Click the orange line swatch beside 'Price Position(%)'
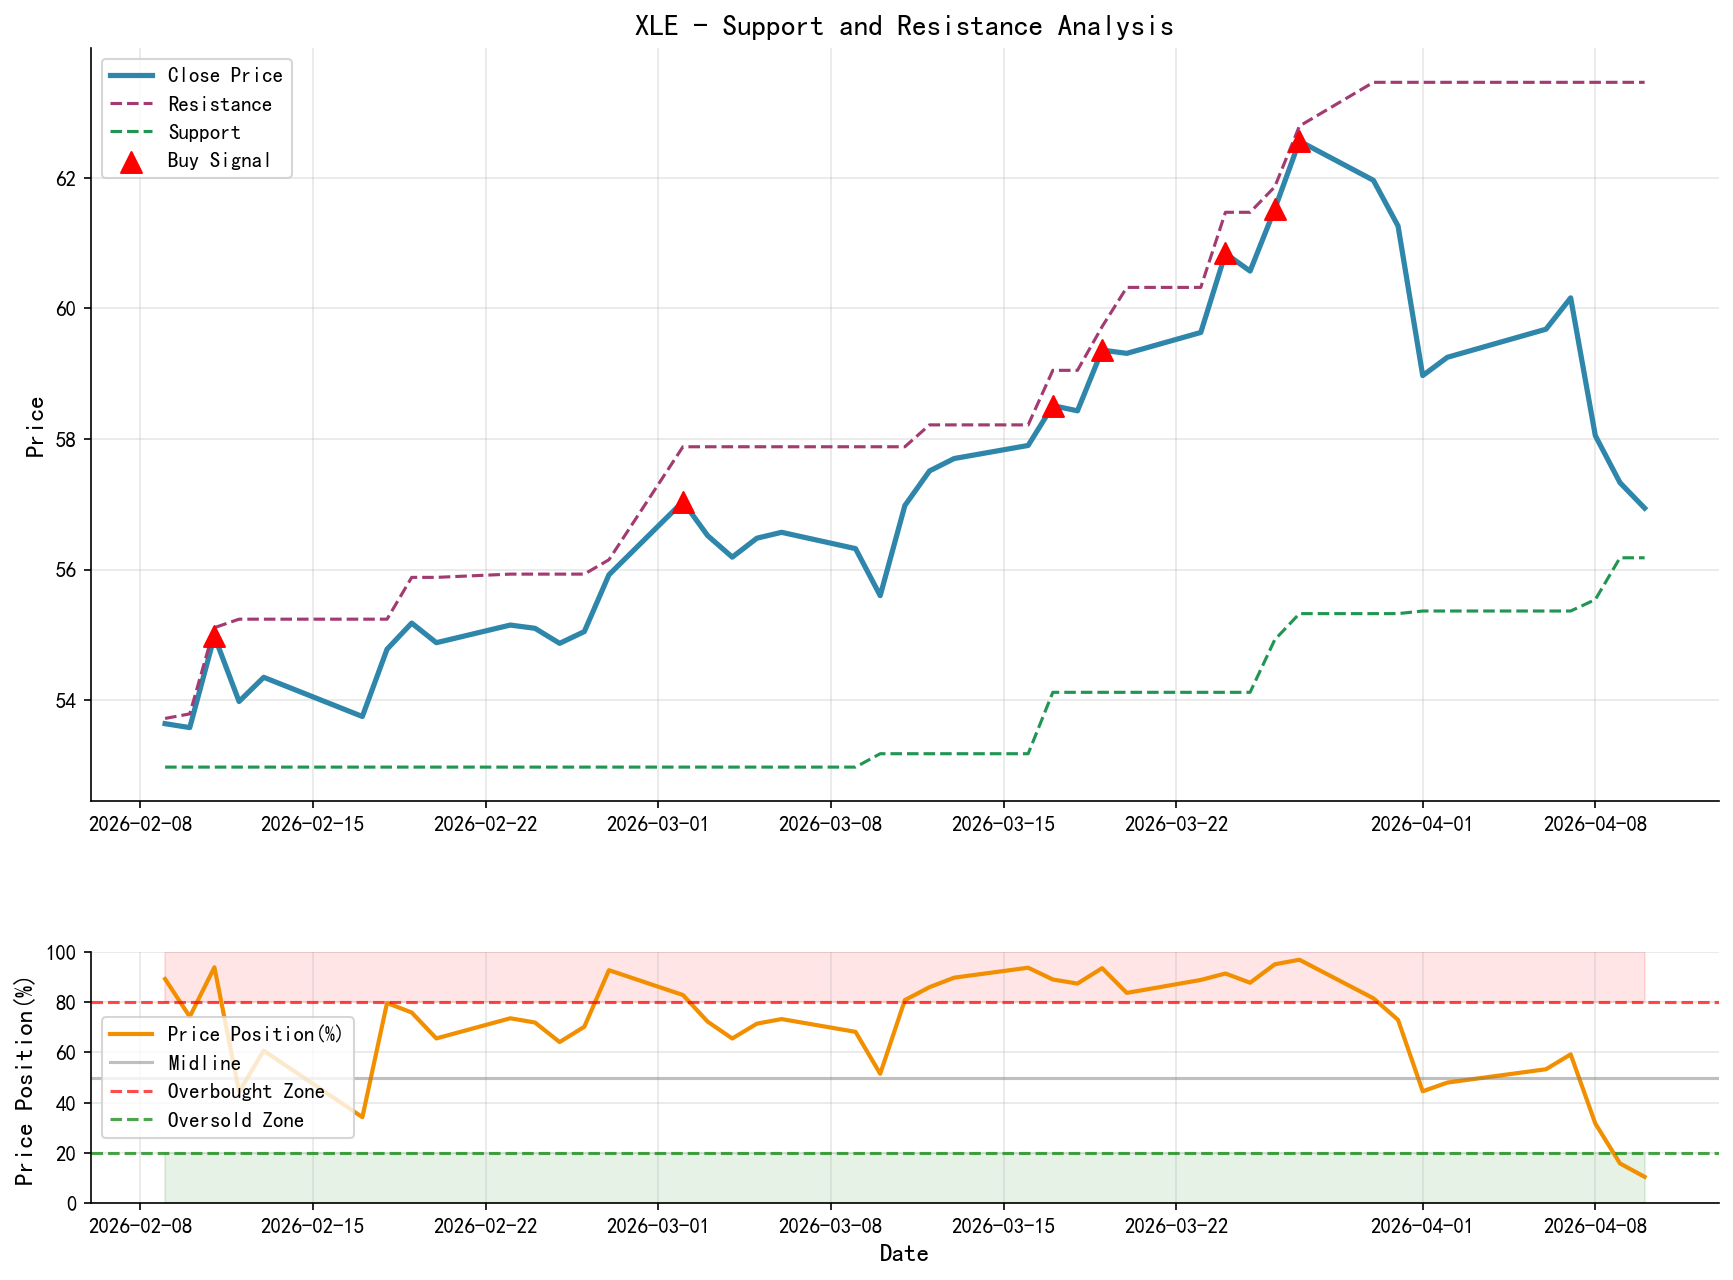This screenshot has width=1733, height=1280. click(132, 1035)
